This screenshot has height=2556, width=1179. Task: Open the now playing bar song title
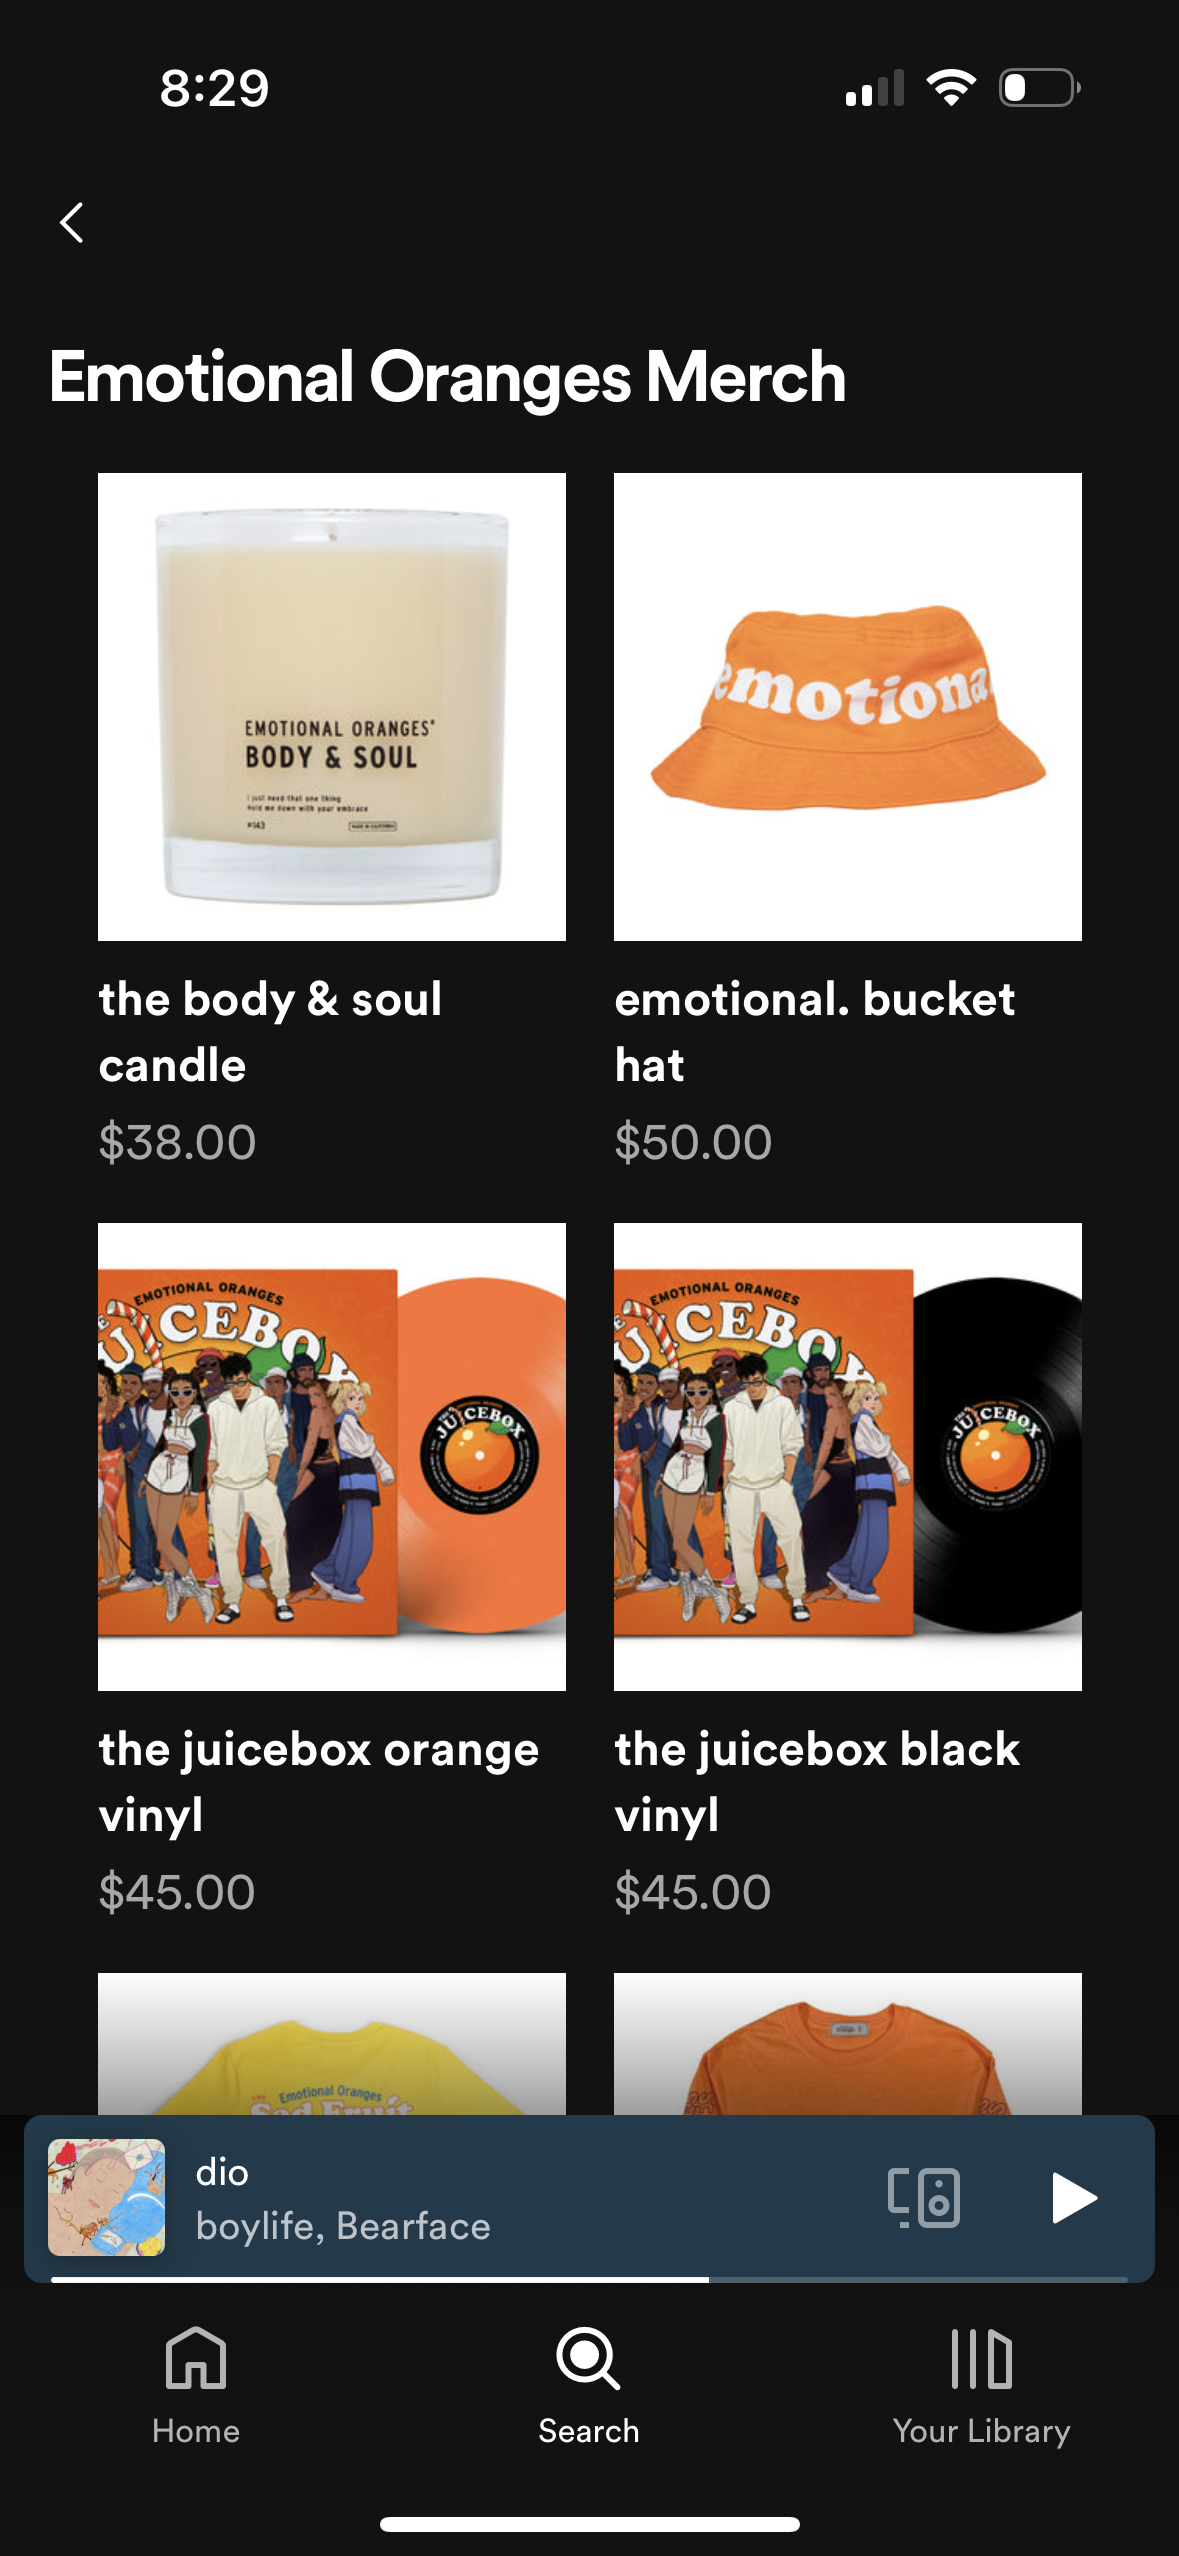click(222, 2172)
